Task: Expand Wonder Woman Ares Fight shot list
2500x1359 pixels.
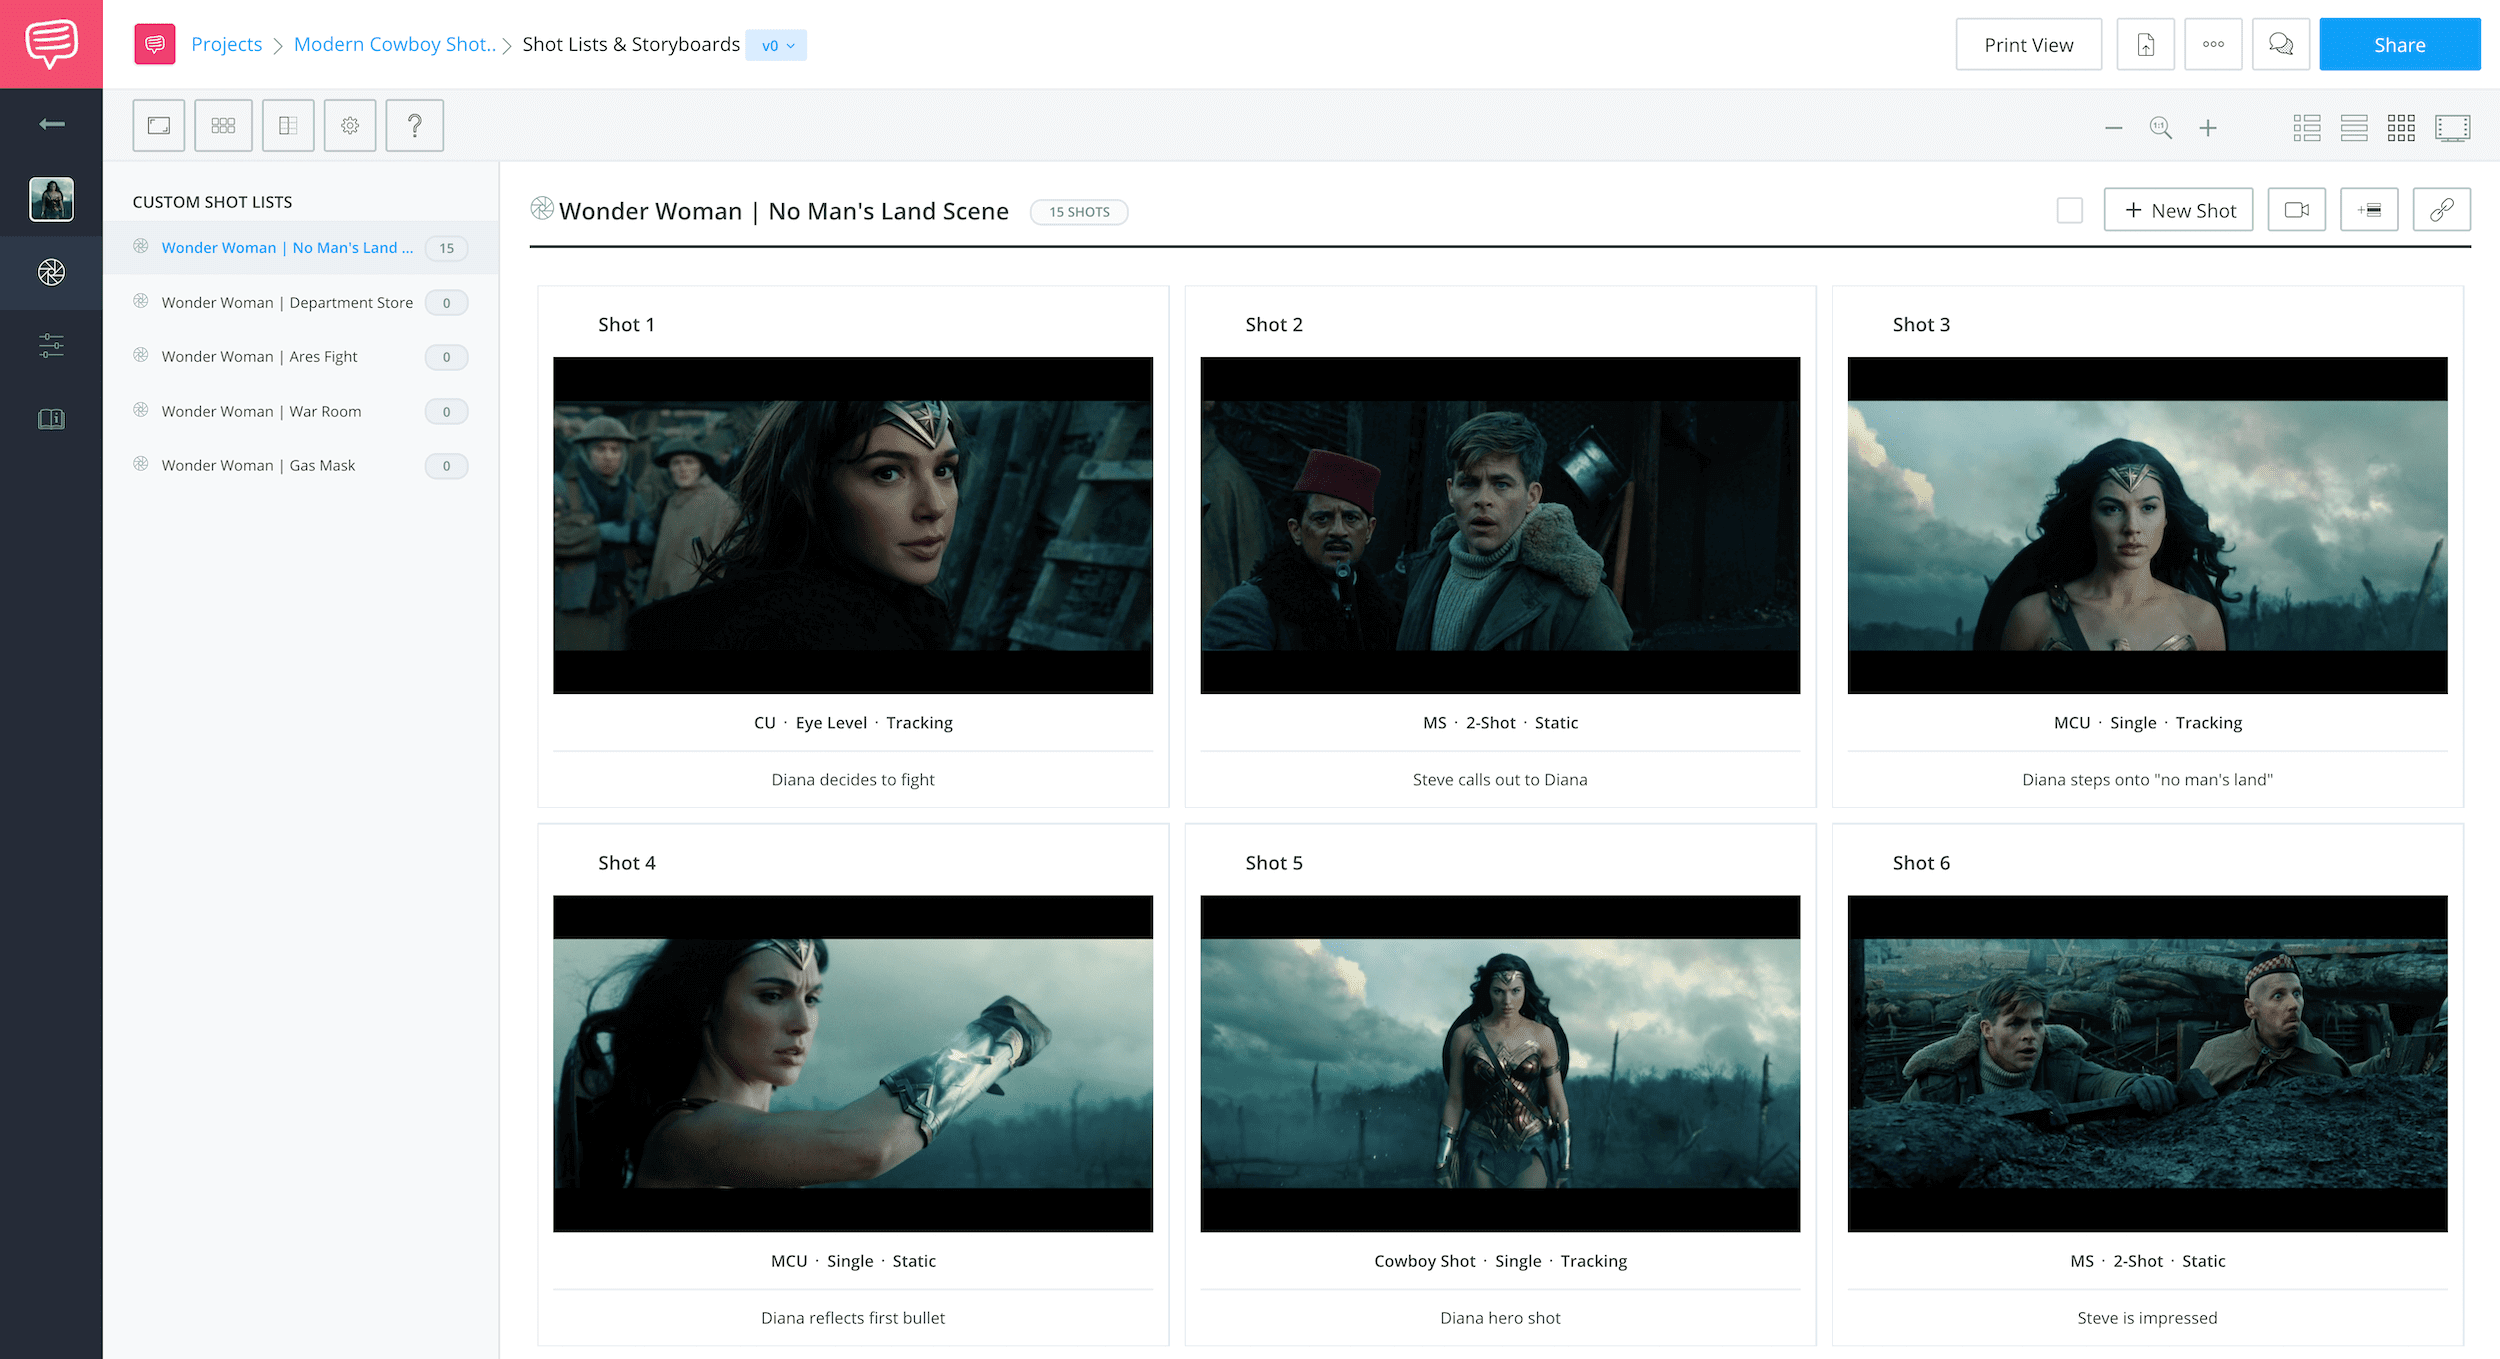Action: click(259, 355)
